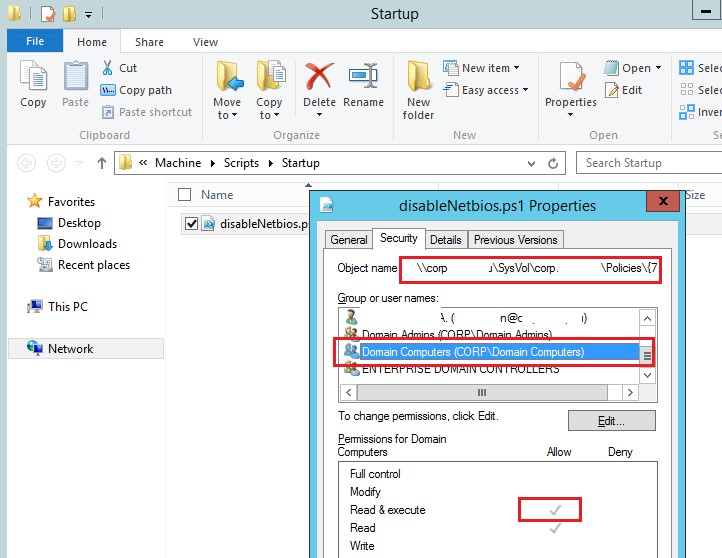Select ENTERPRISE DOMAIN CONTROLLERS entry
The image size is (722, 558).
click(x=460, y=369)
